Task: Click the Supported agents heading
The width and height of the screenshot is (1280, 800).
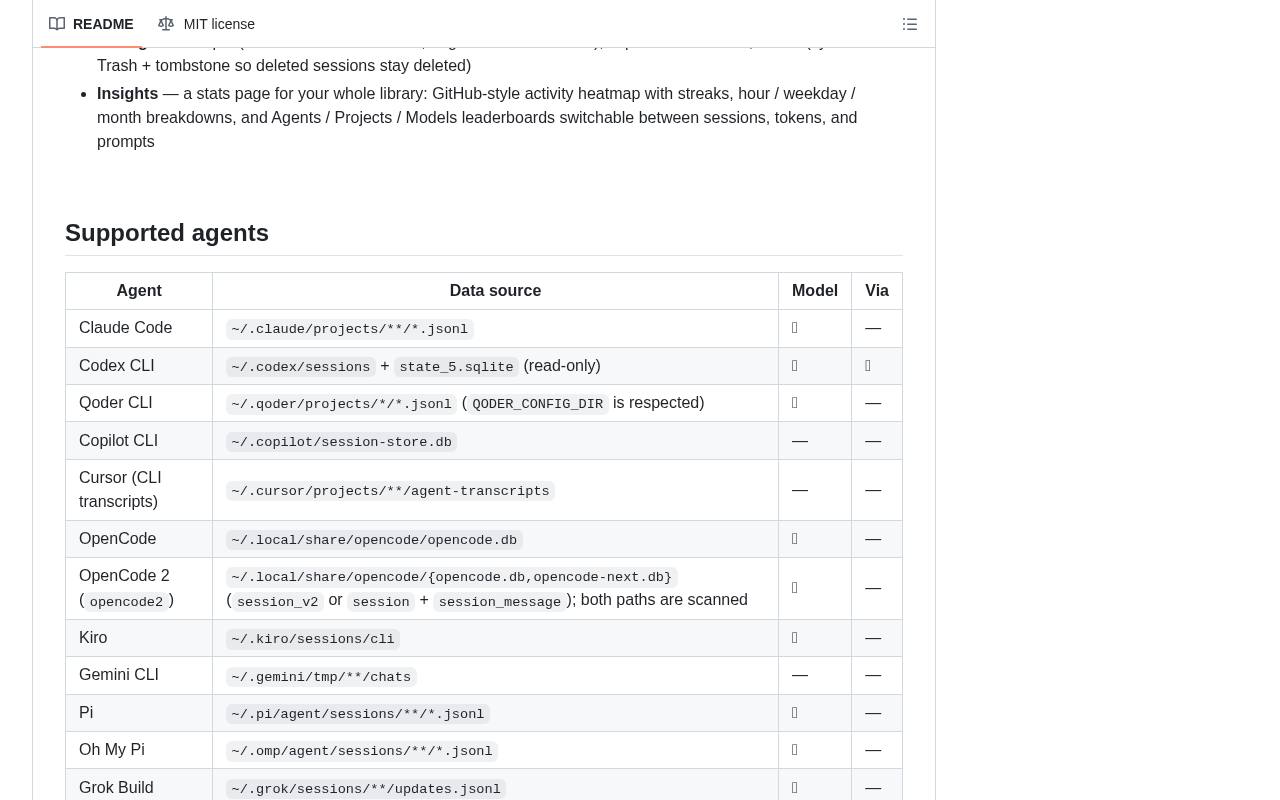Action: [x=167, y=233]
